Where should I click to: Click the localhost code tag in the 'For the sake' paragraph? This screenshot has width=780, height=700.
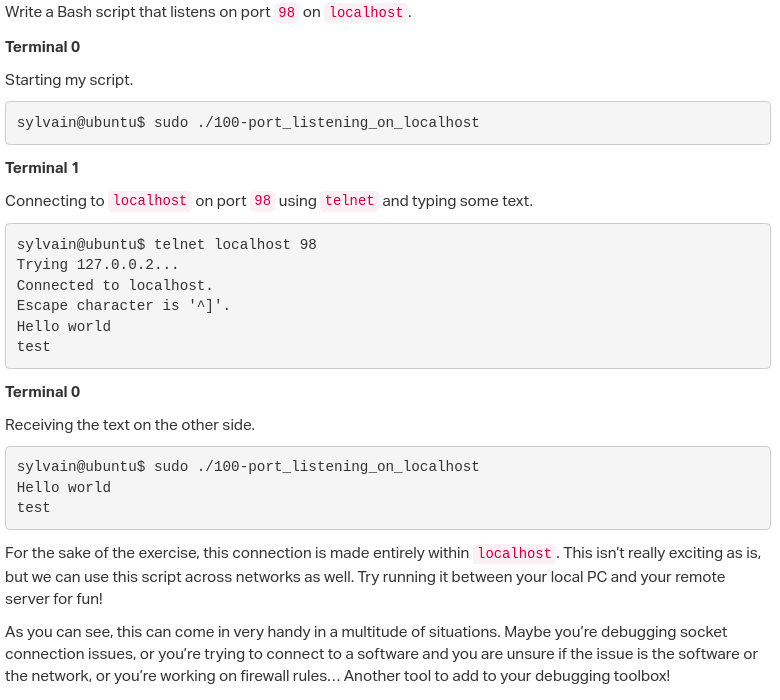pyautogui.click(x=514, y=553)
